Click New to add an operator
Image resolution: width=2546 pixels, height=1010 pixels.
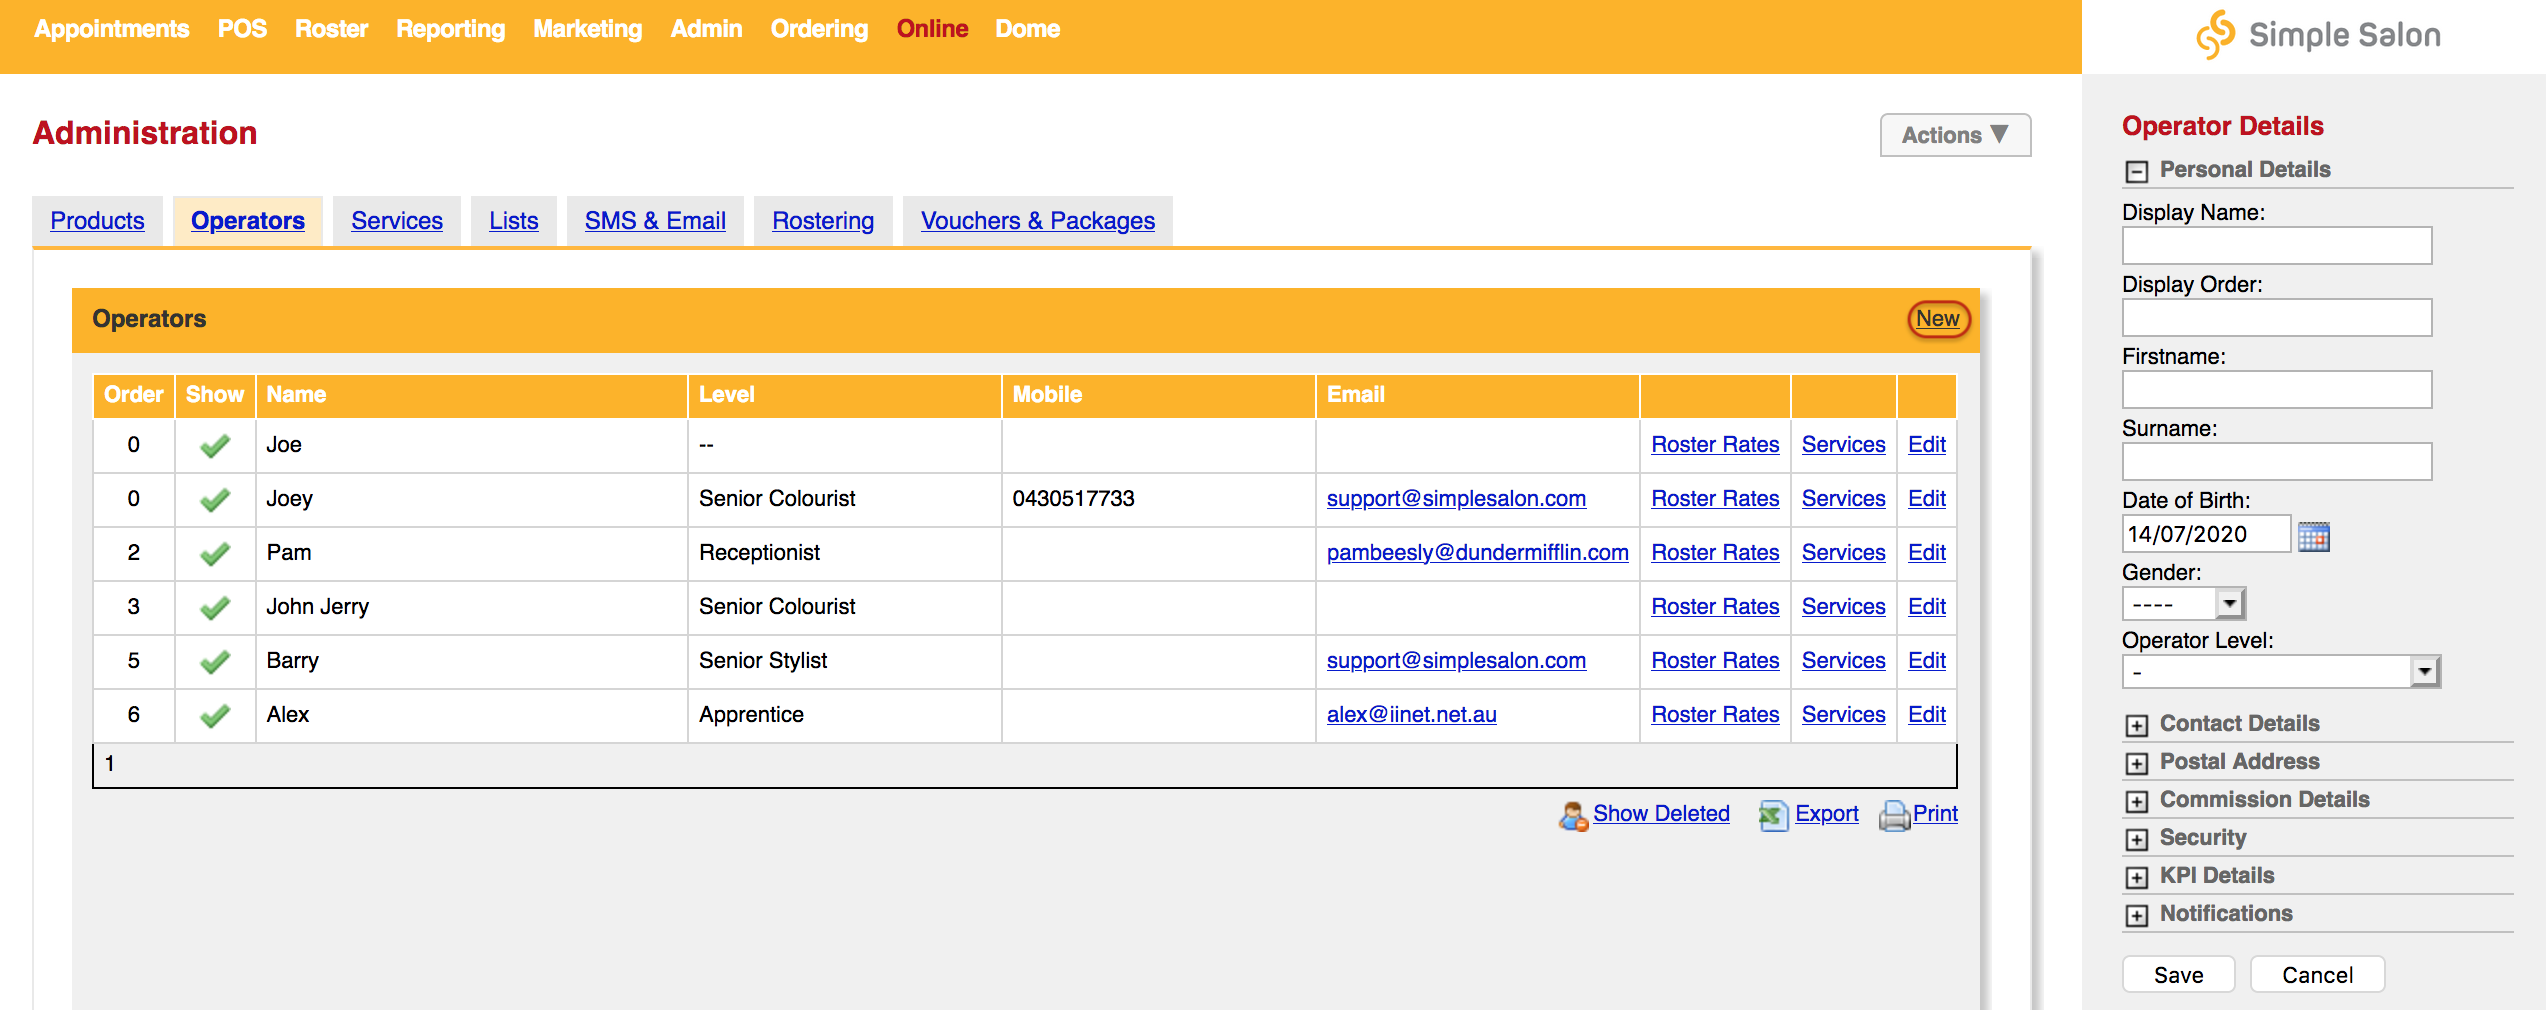[1938, 318]
